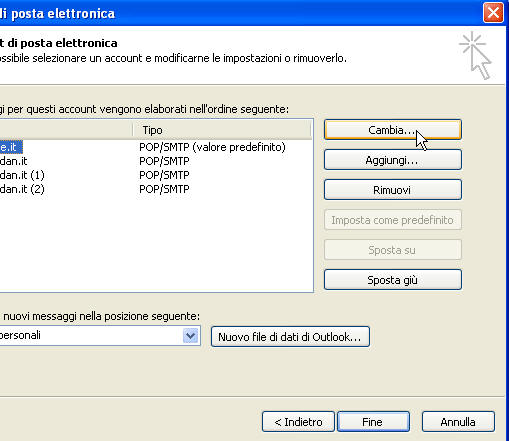Click the wizard cursor icon in the header
This screenshot has height=441, width=509.
pyautogui.click(x=476, y=55)
